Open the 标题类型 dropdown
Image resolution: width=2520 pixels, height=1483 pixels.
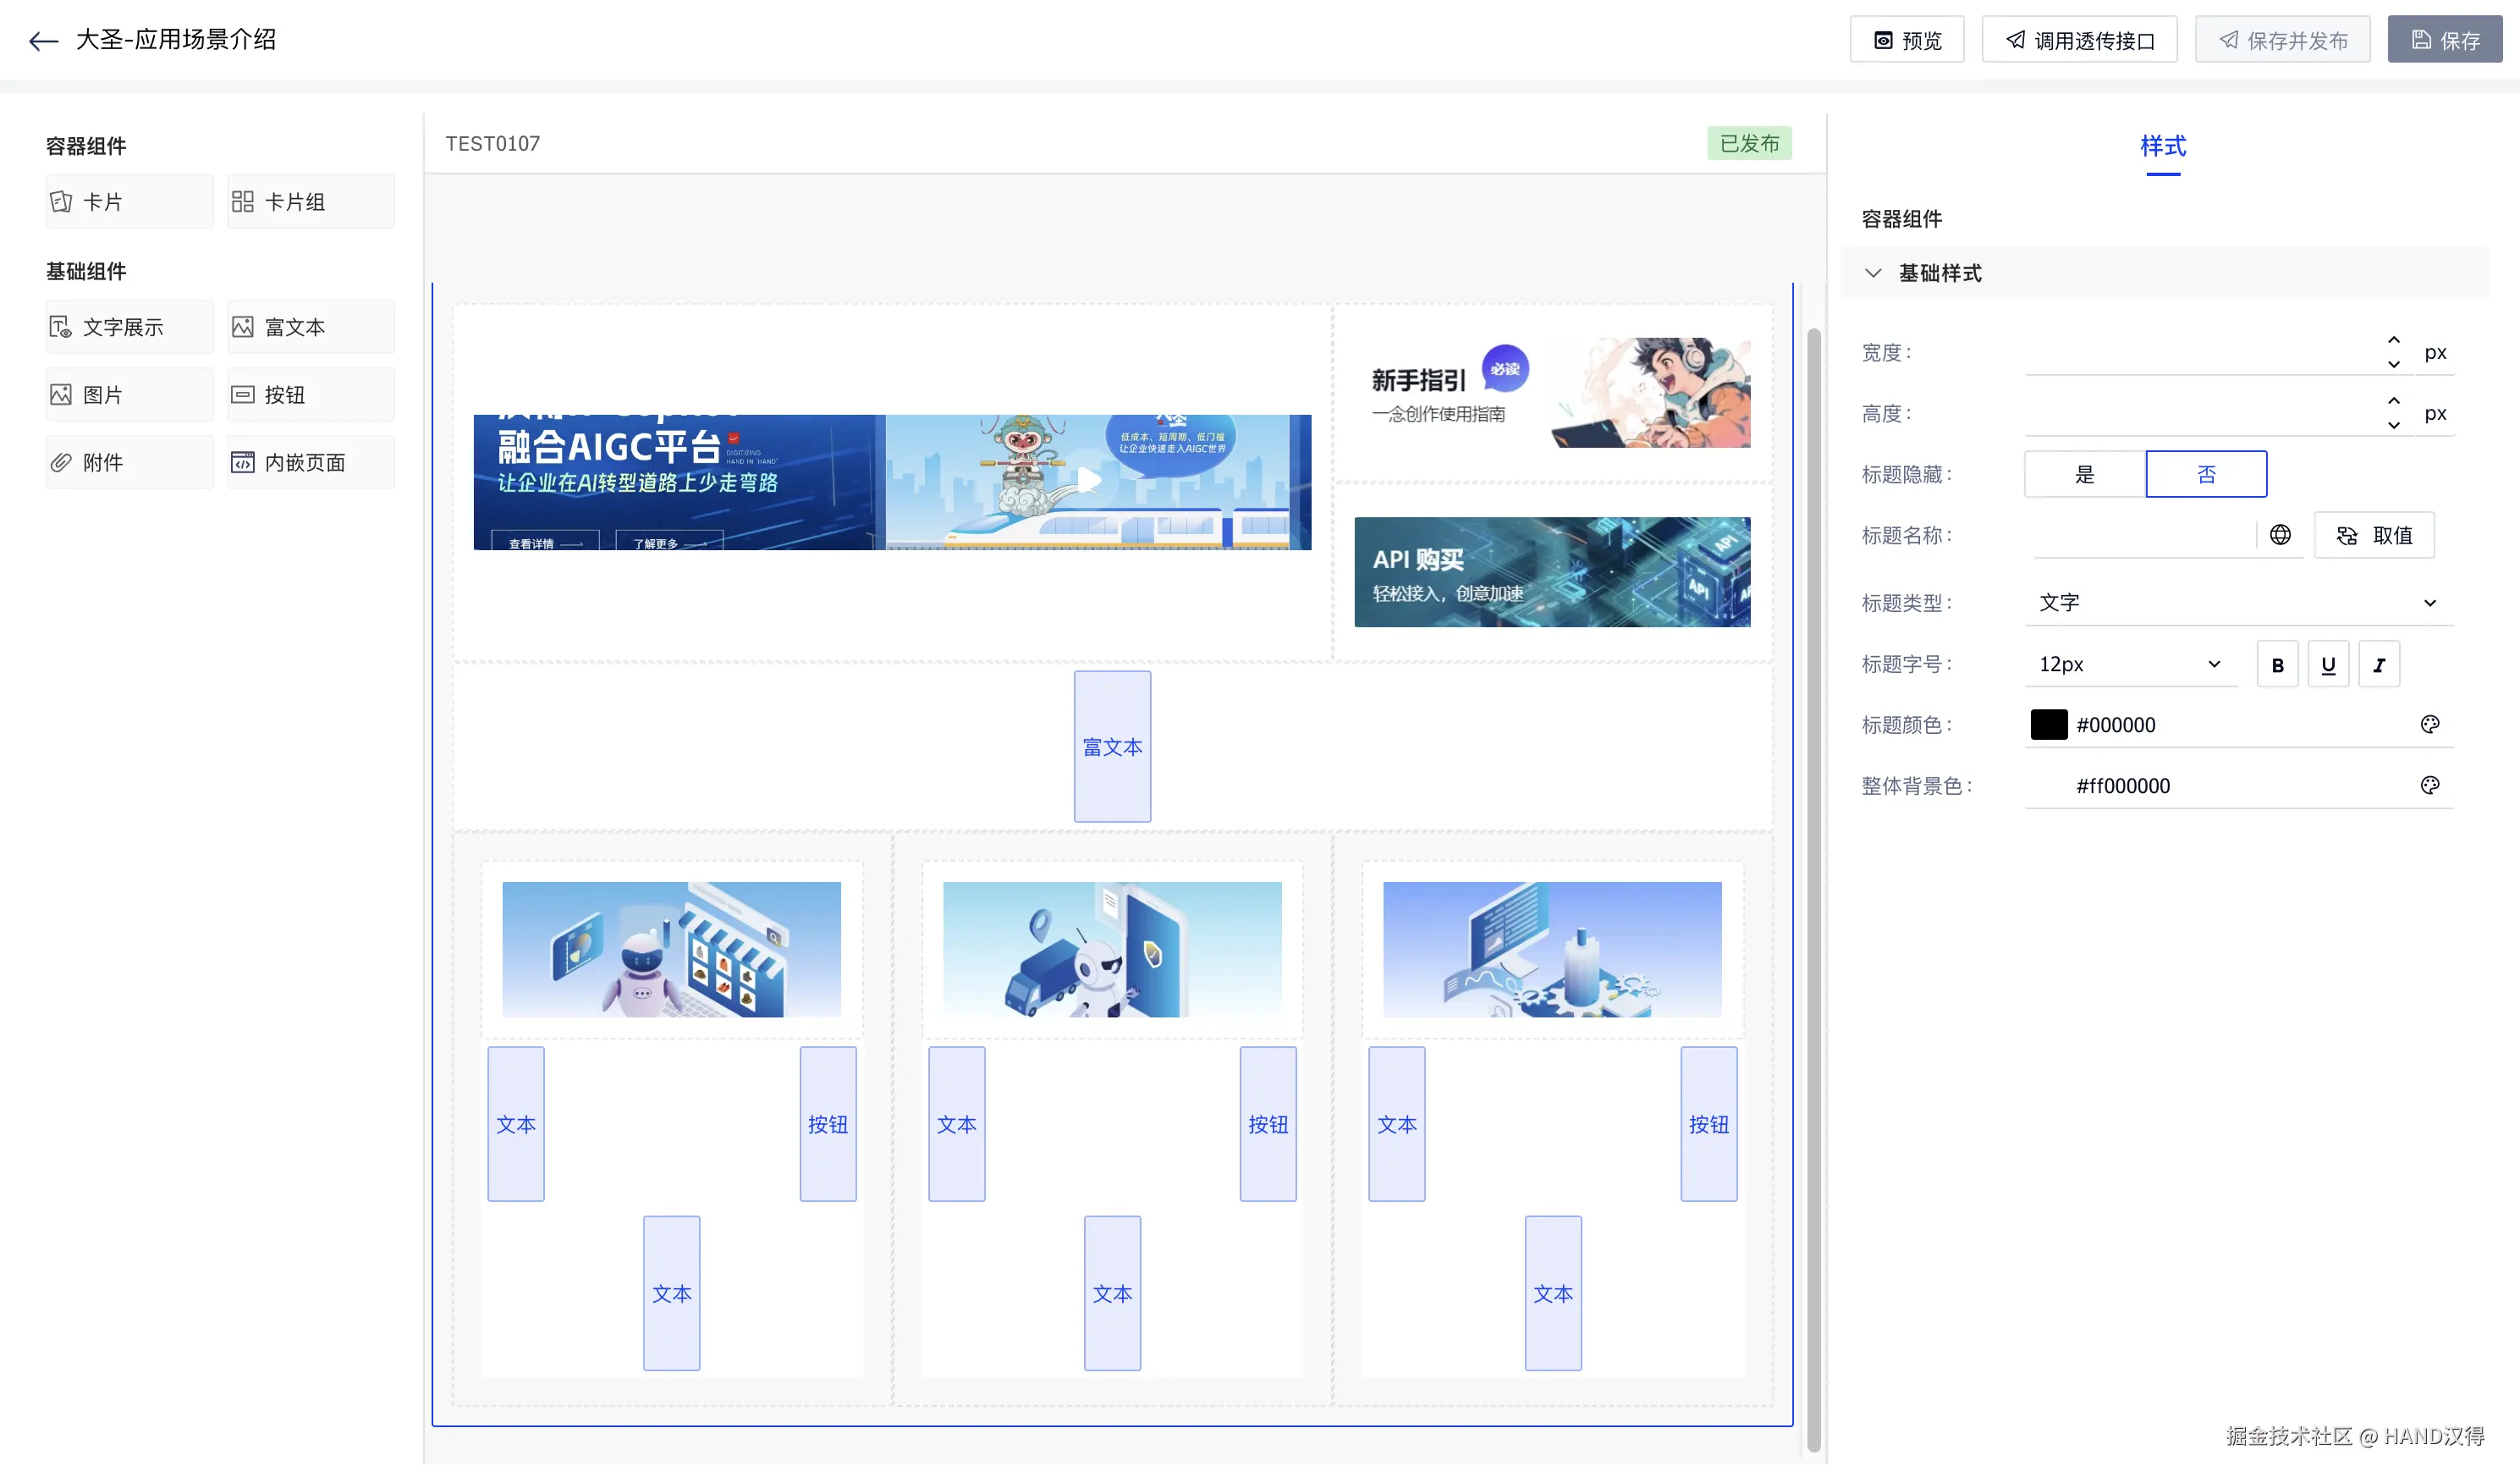click(2238, 603)
